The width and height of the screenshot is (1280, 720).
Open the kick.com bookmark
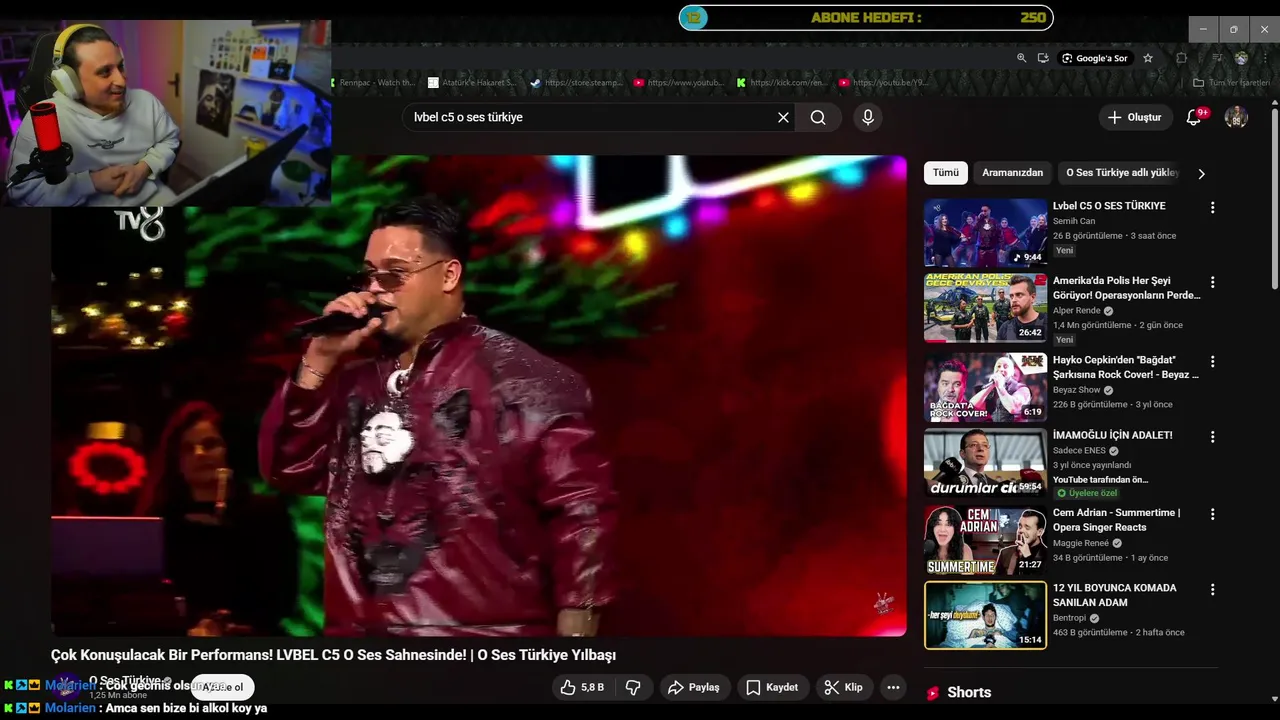pos(782,83)
